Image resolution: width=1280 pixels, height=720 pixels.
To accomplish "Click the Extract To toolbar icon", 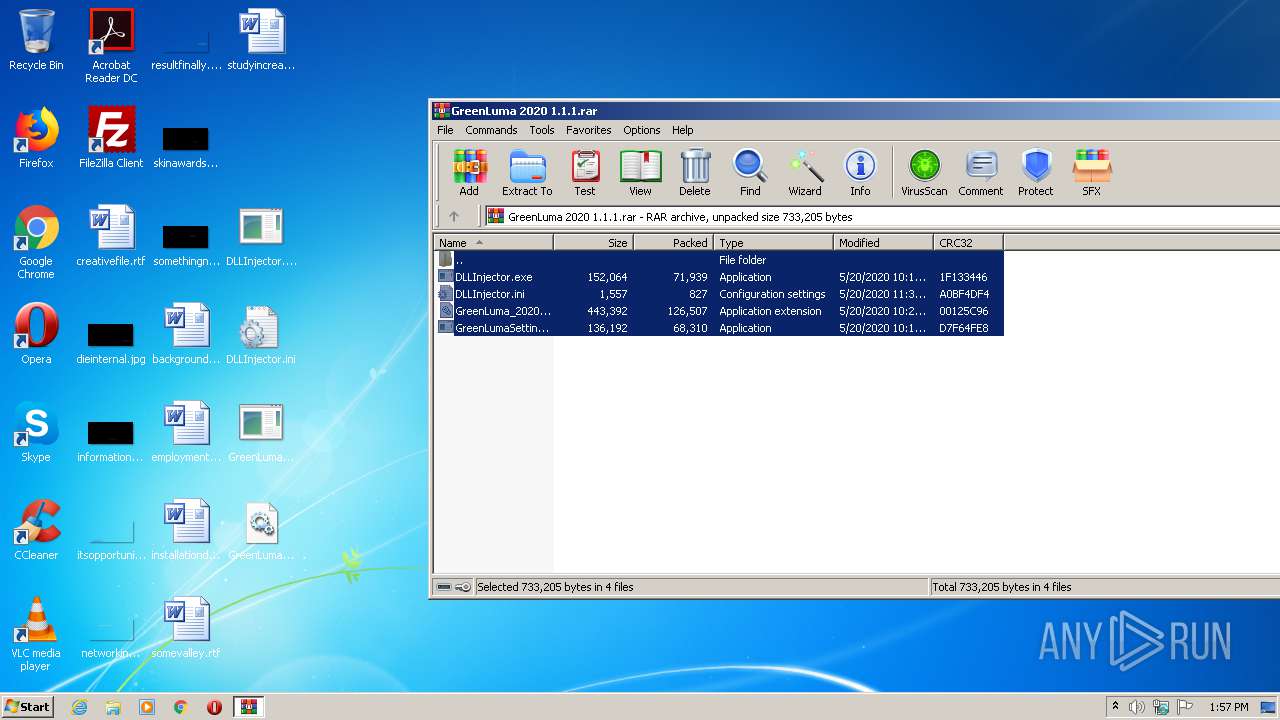I will click(x=527, y=172).
